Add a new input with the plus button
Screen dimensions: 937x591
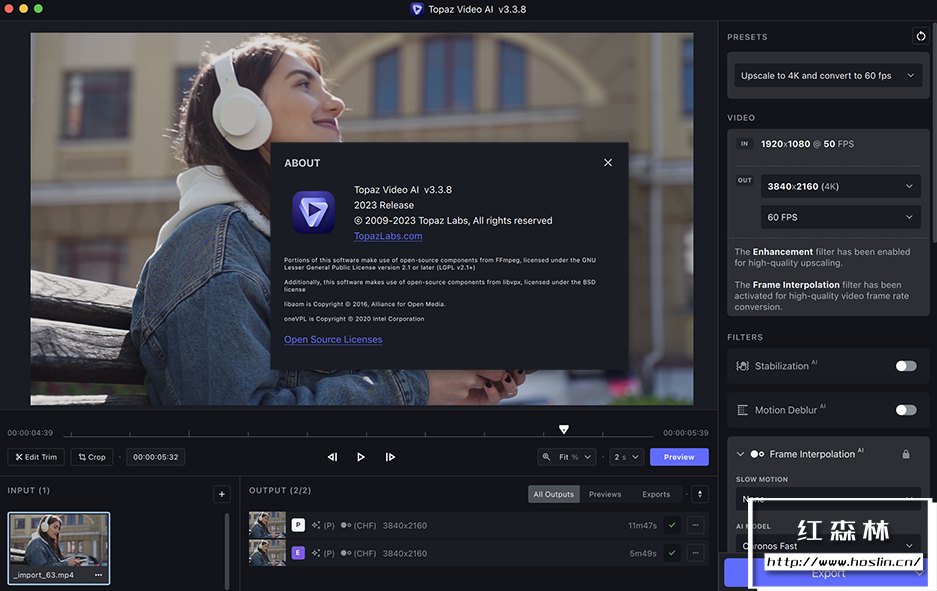tap(222, 494)
